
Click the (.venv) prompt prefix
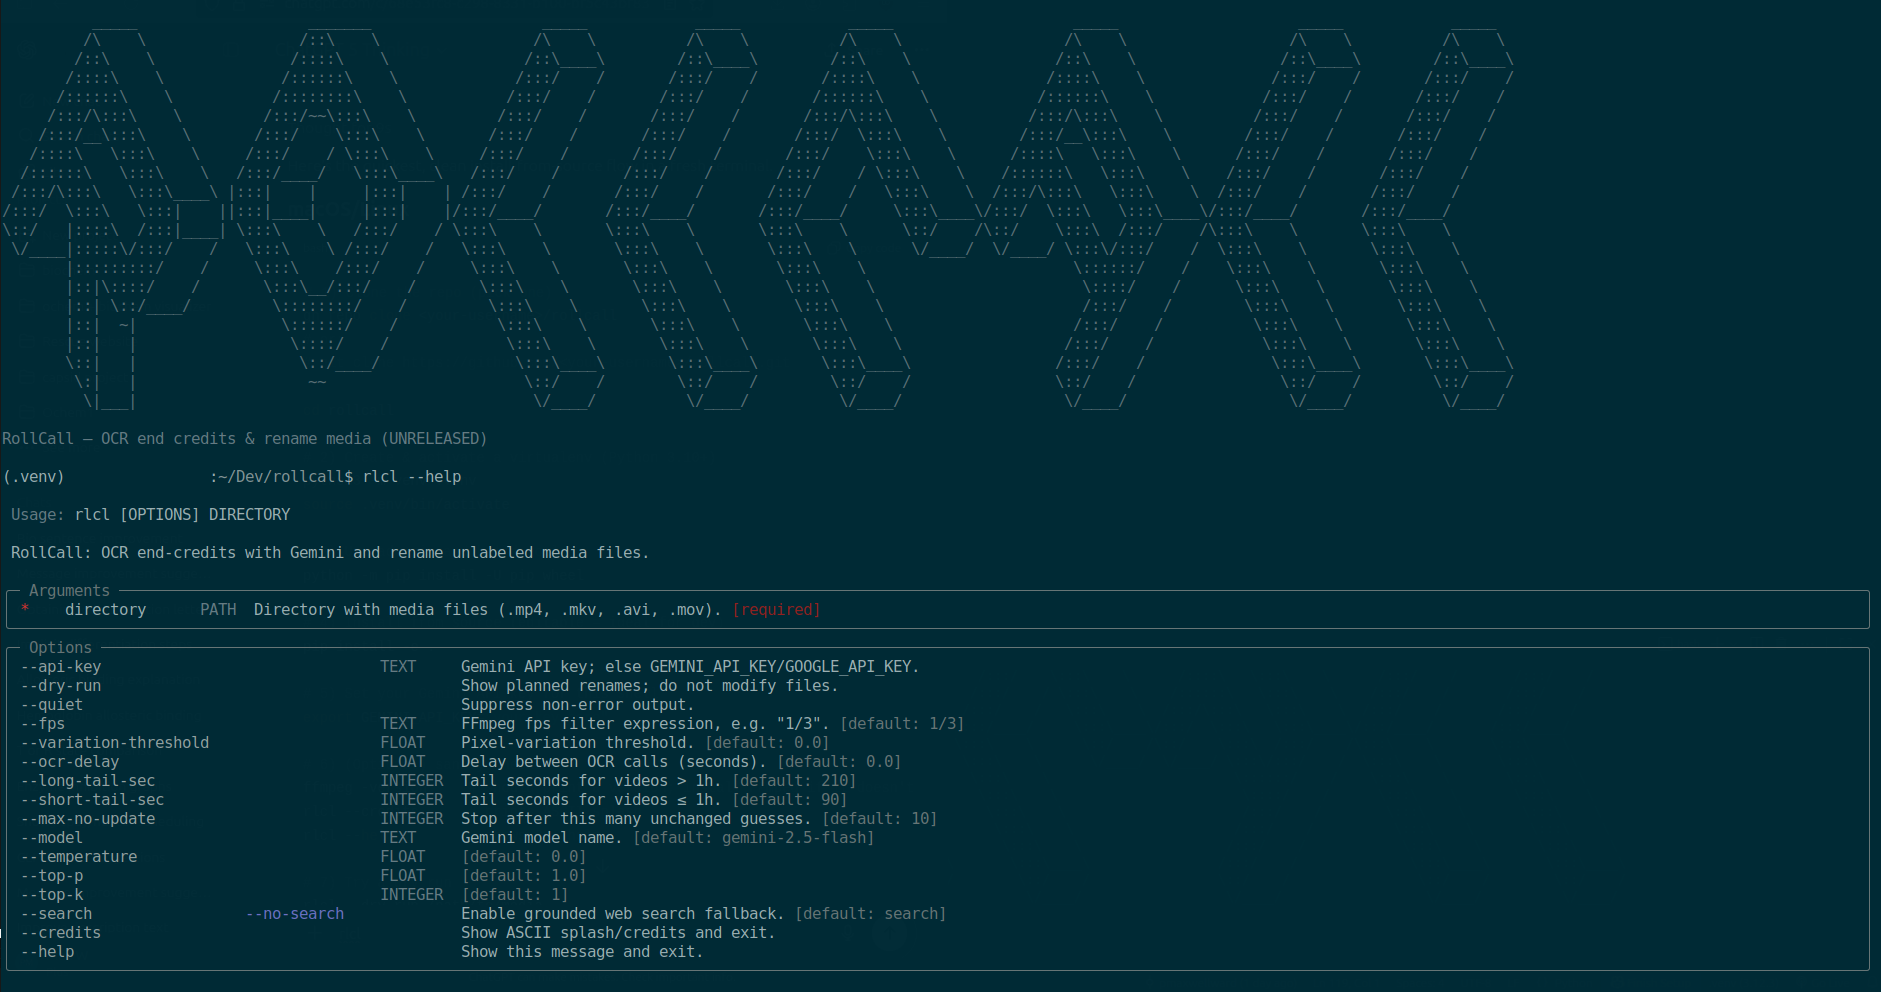tap(34, 477)
